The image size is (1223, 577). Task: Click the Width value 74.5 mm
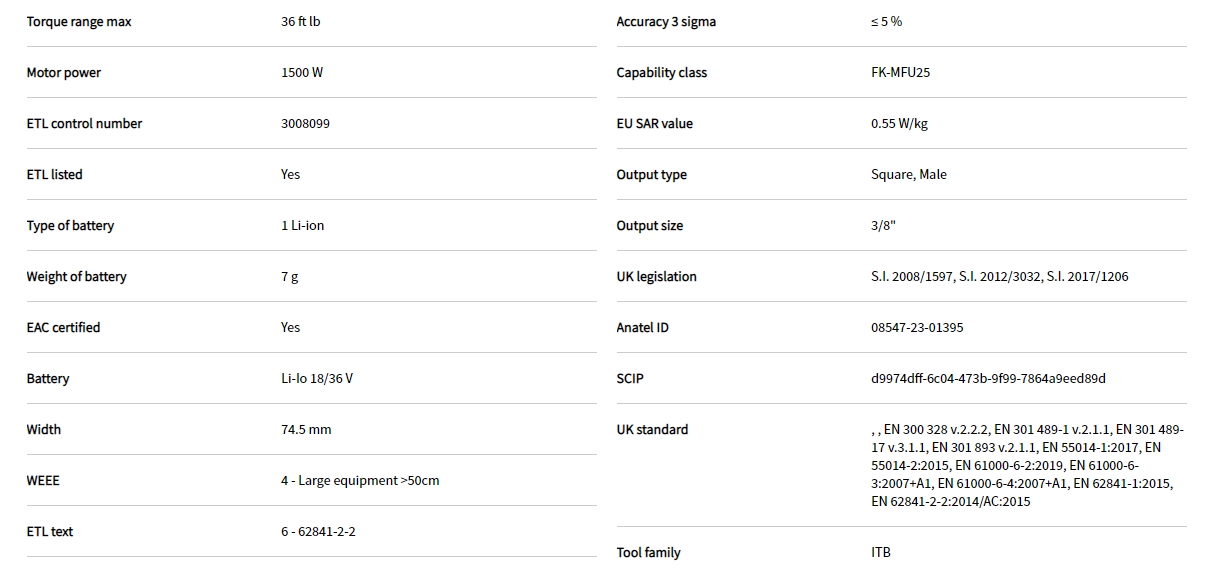tap(306, 430)
